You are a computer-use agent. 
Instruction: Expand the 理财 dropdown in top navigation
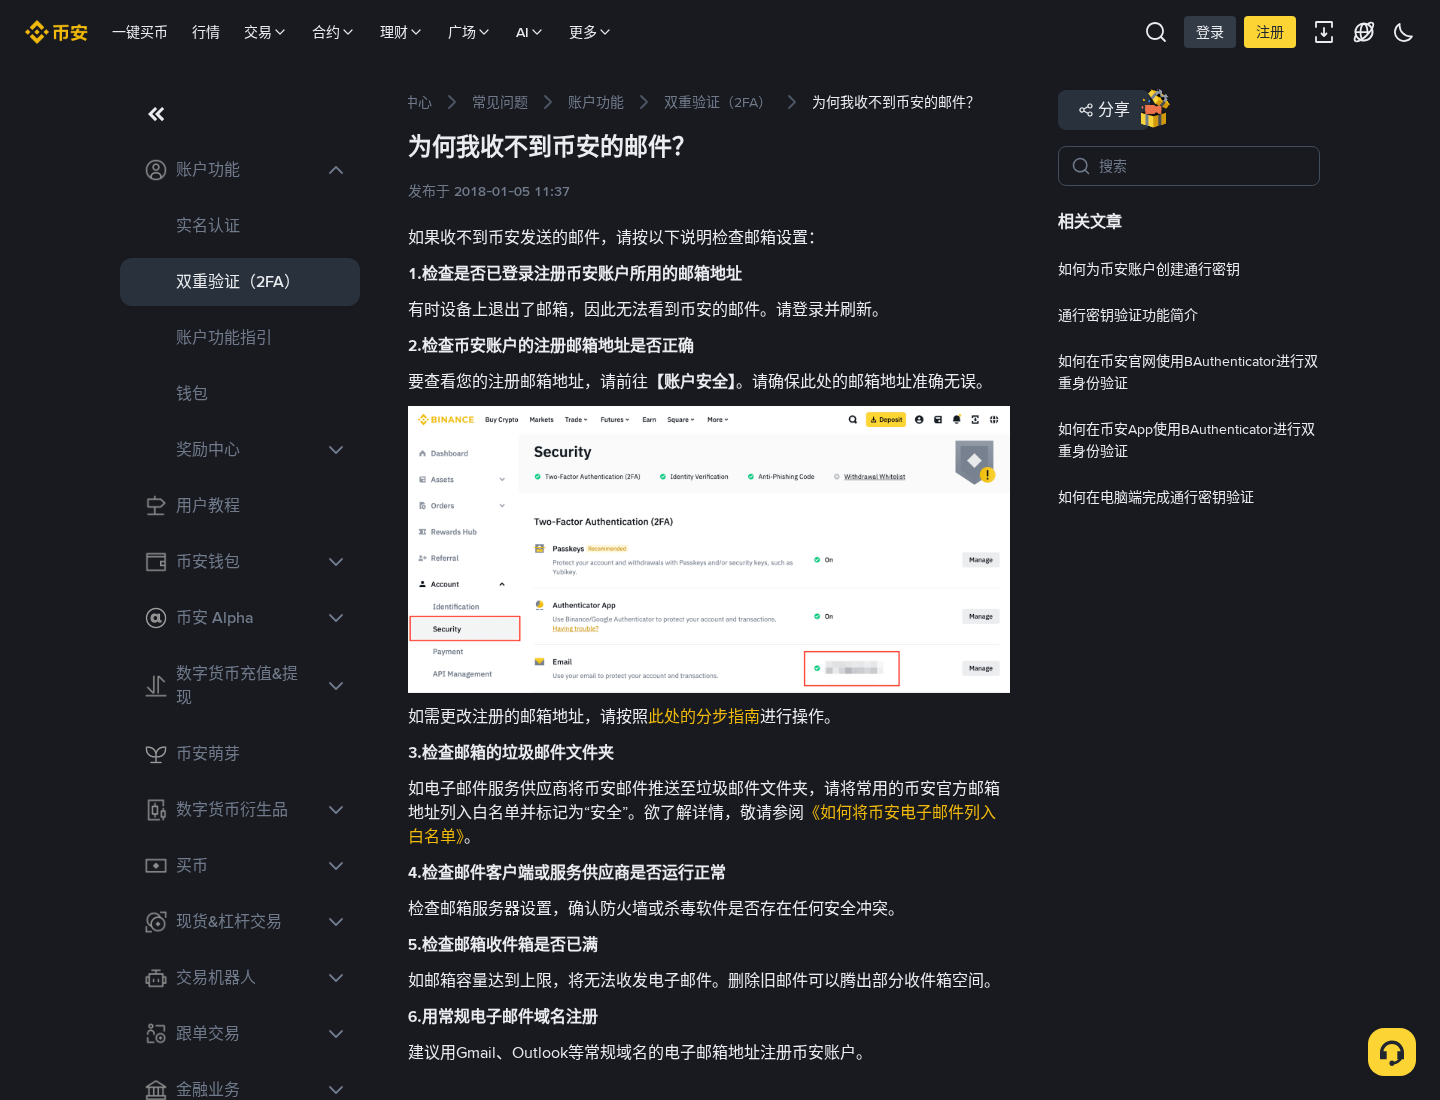coord(401,32)
